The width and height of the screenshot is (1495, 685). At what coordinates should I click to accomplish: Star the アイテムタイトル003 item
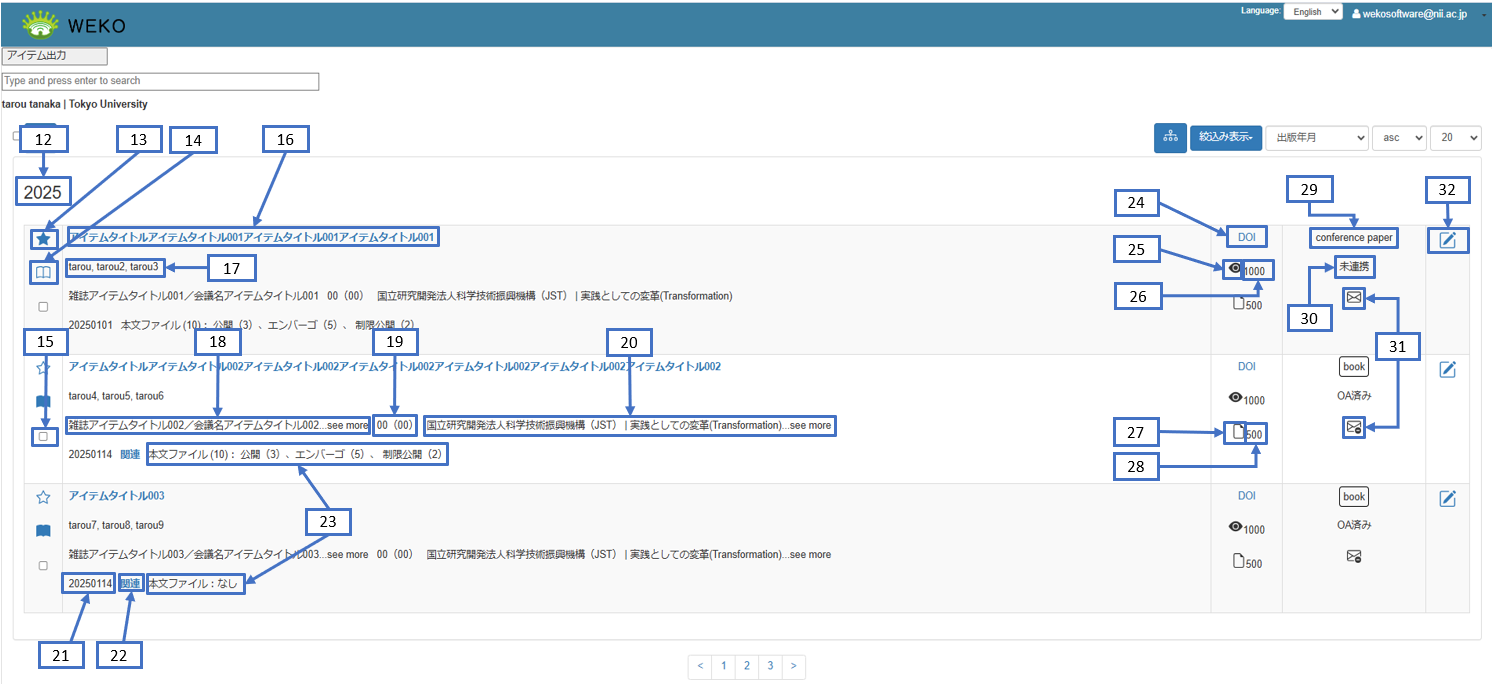[43, 497]
